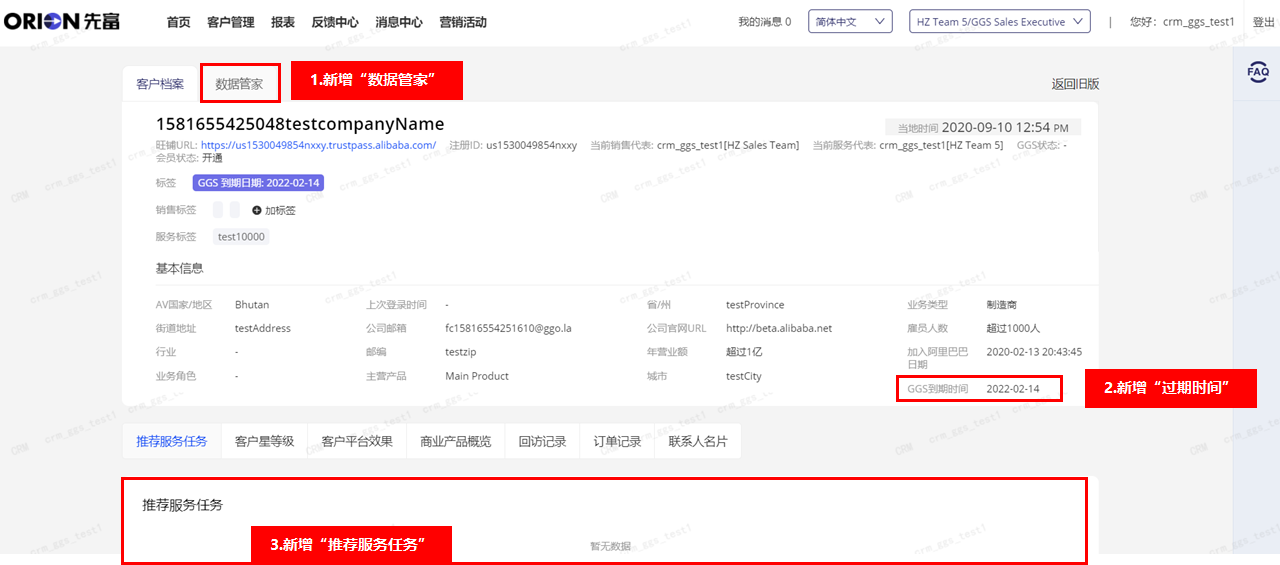Click 返回旧版 link
Screen dimensions: 1280x565
pyautogui.click(x=1075, y=84)
